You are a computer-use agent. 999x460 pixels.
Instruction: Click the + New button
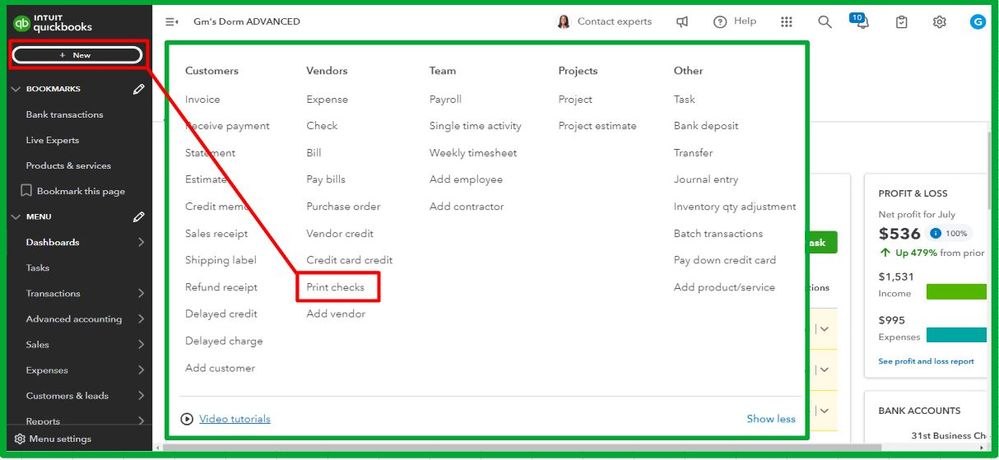click(x=76, y=55)
